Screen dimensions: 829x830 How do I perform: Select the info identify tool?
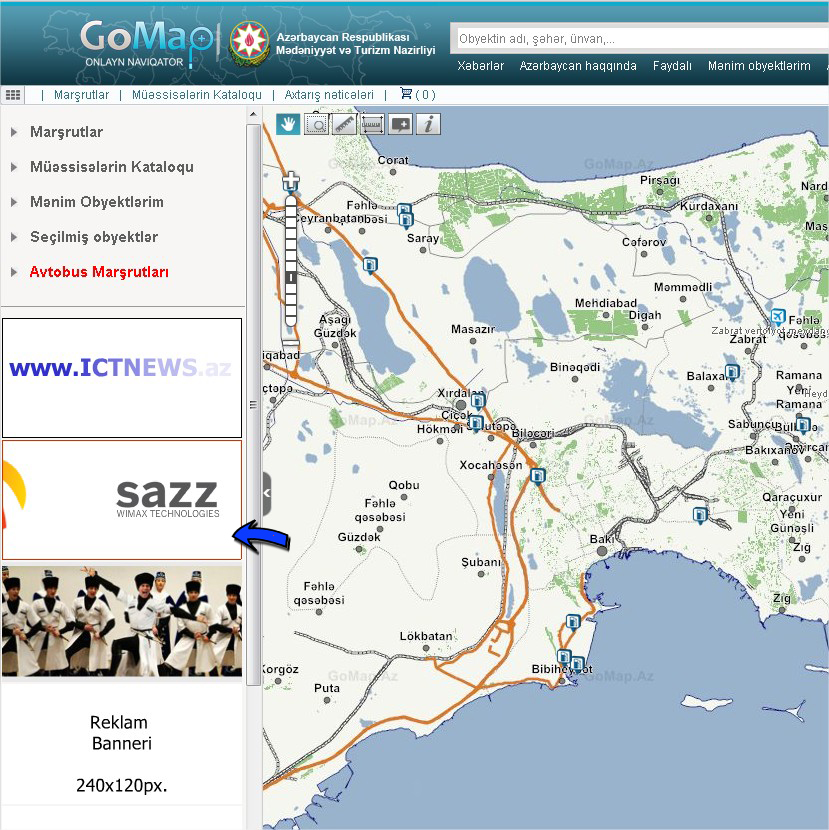(x=428, y=123)
